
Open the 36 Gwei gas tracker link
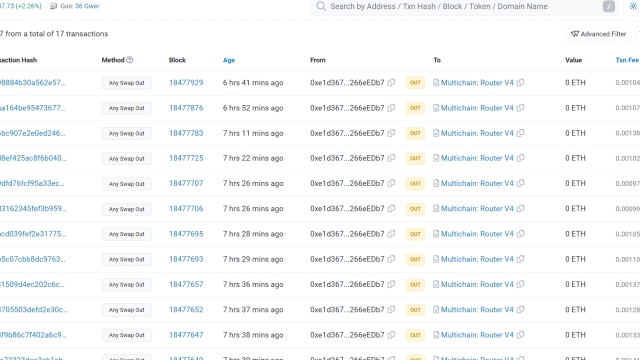click(x=87, y=6)
